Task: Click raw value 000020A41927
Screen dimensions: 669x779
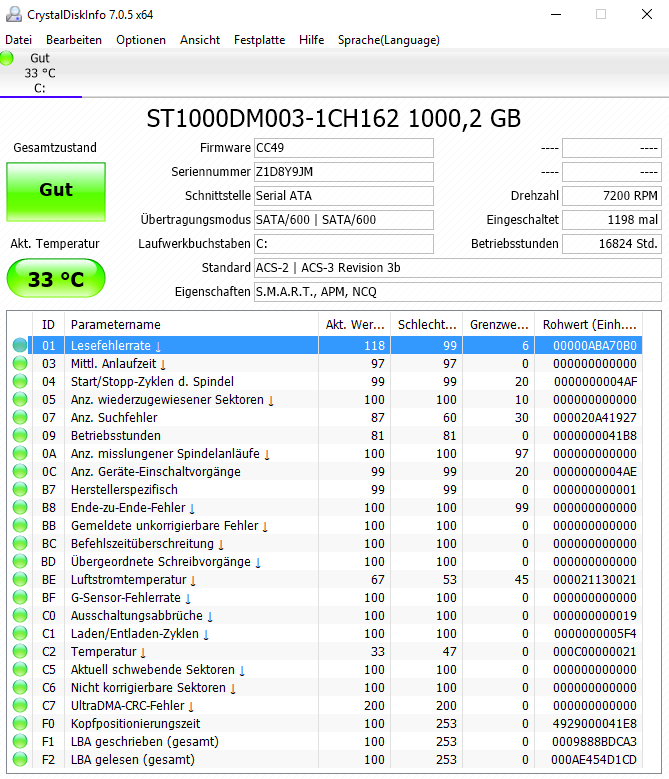Action: (x=595, y=417)
